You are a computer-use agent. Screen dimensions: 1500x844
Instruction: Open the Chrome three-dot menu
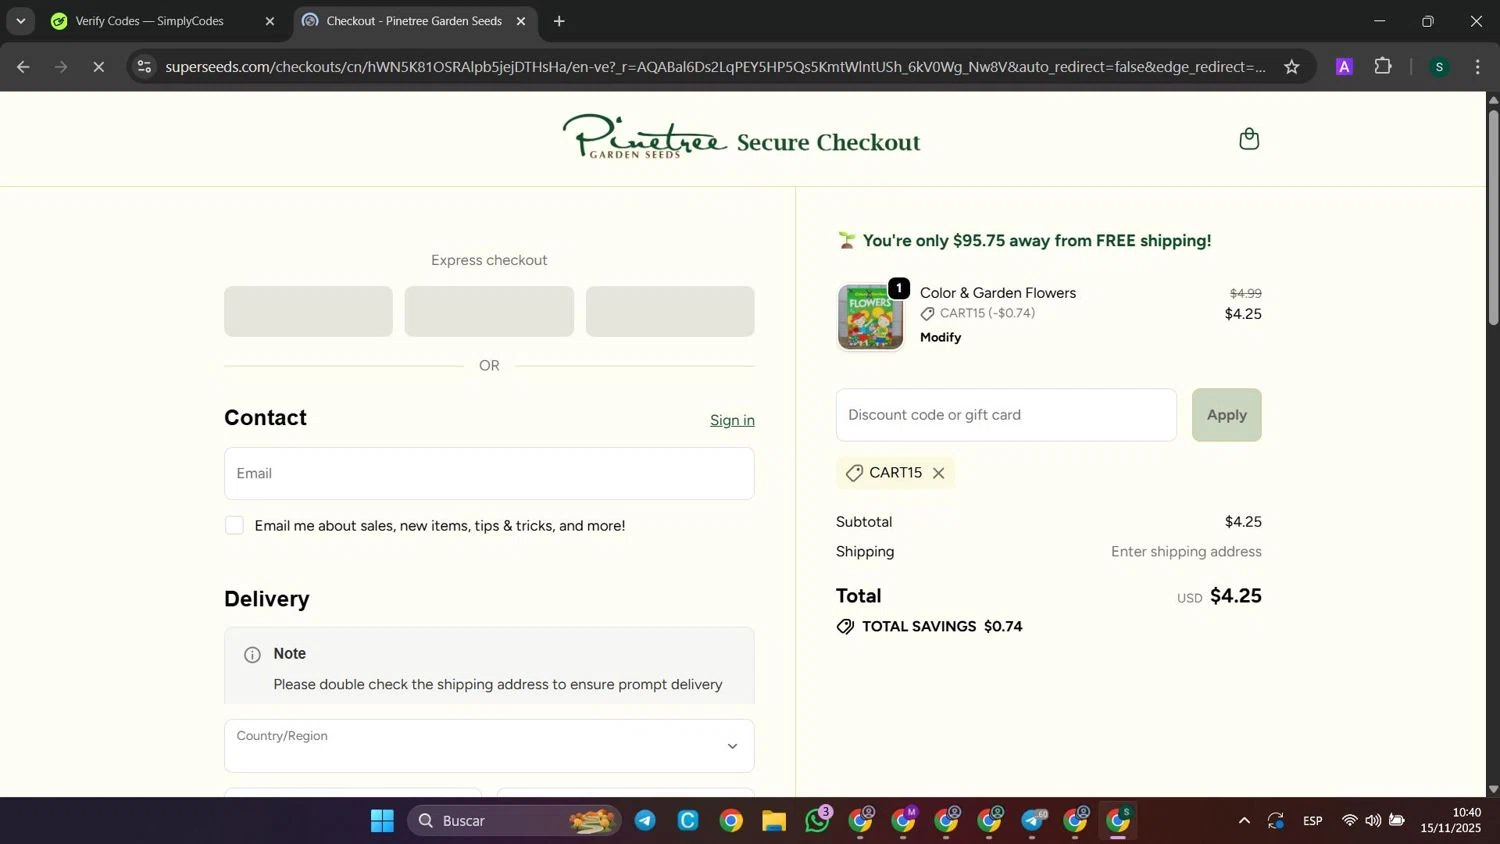click(1477, 67)
